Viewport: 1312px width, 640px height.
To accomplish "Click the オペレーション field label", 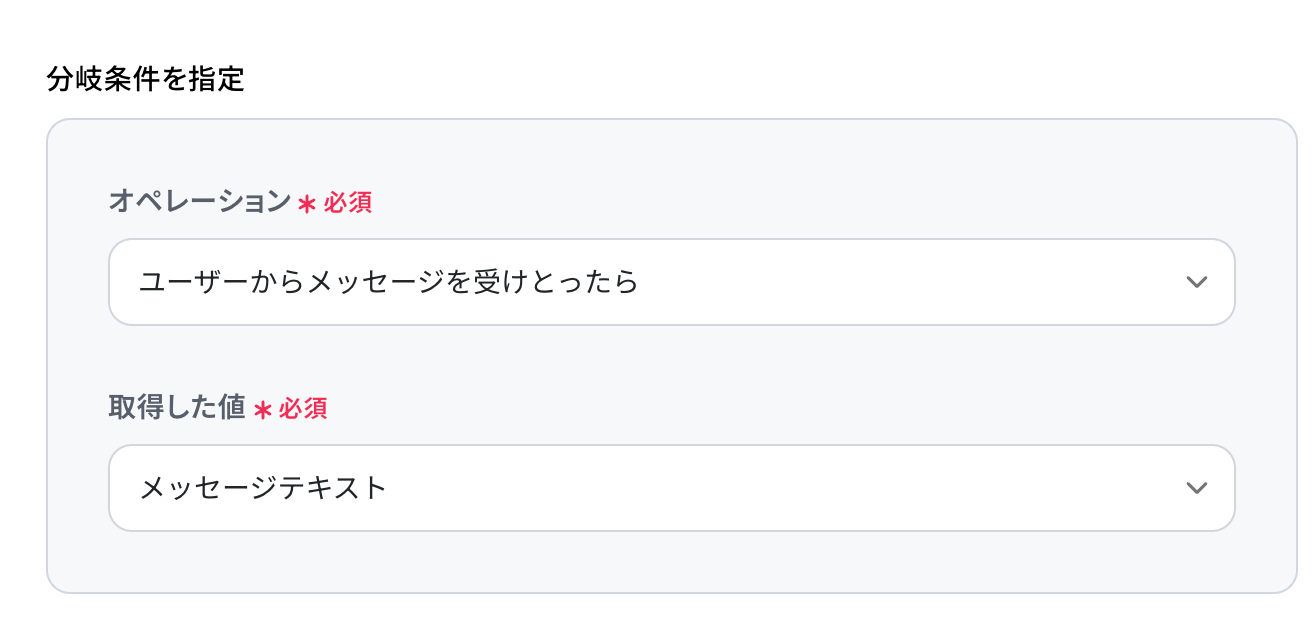I will click(x=199, y=202).
